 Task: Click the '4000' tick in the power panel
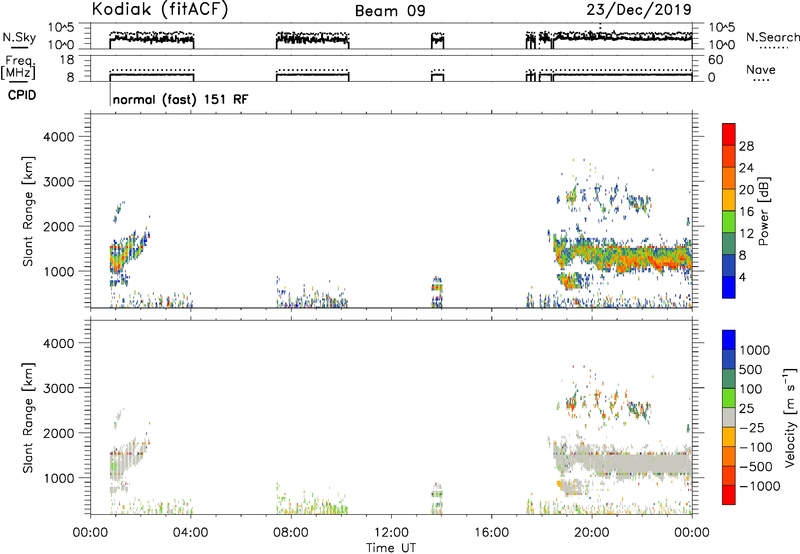click(x=58, y=137)
